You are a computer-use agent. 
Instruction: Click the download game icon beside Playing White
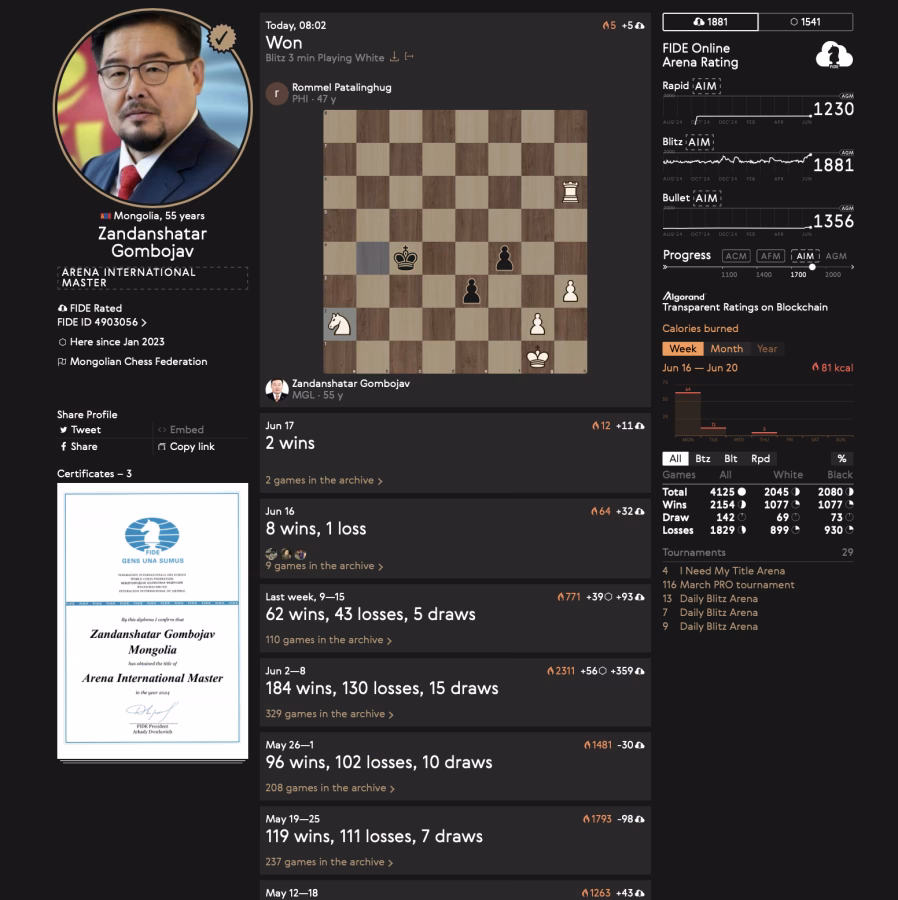(x=394, y=57)
